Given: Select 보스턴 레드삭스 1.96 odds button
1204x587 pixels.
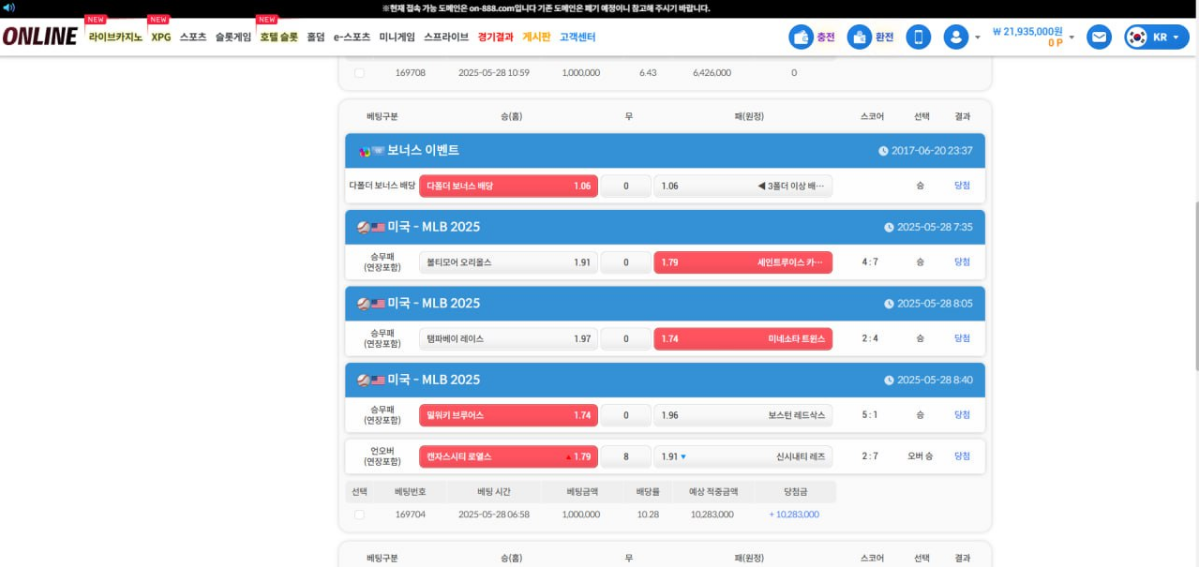Looking at the screenshot, I should [743, 415].
